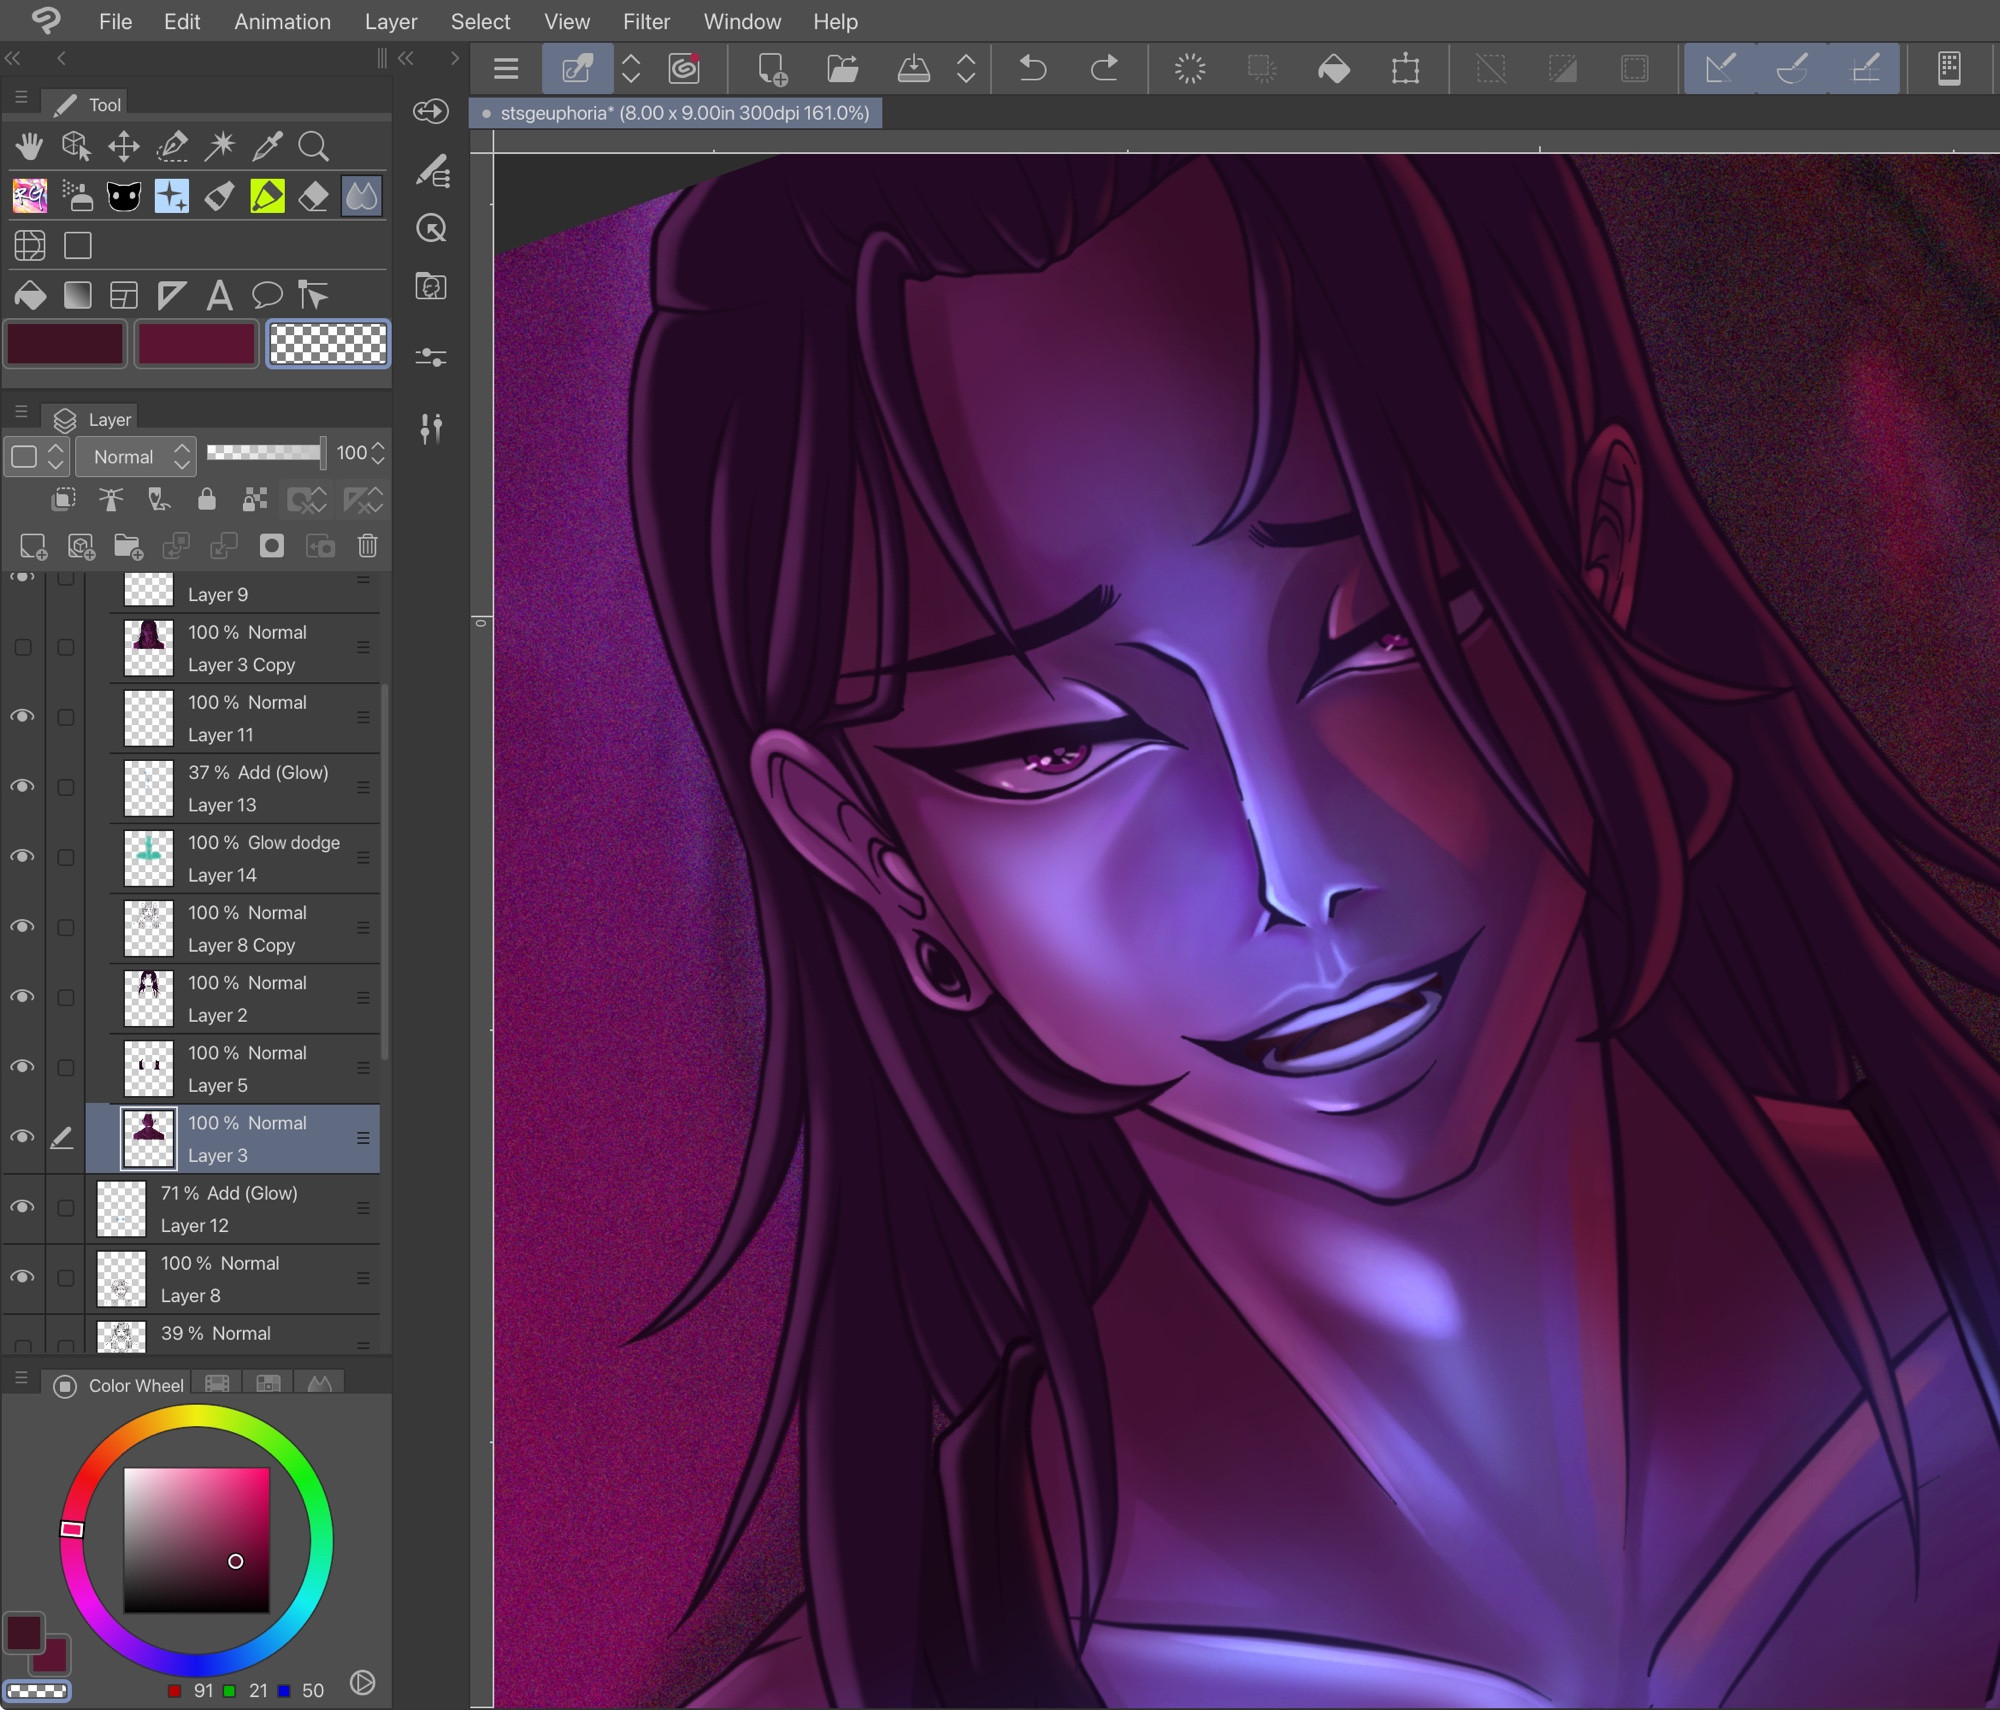Open the Help menu
The image size is (2000, 1710).
tap(835, 21)
